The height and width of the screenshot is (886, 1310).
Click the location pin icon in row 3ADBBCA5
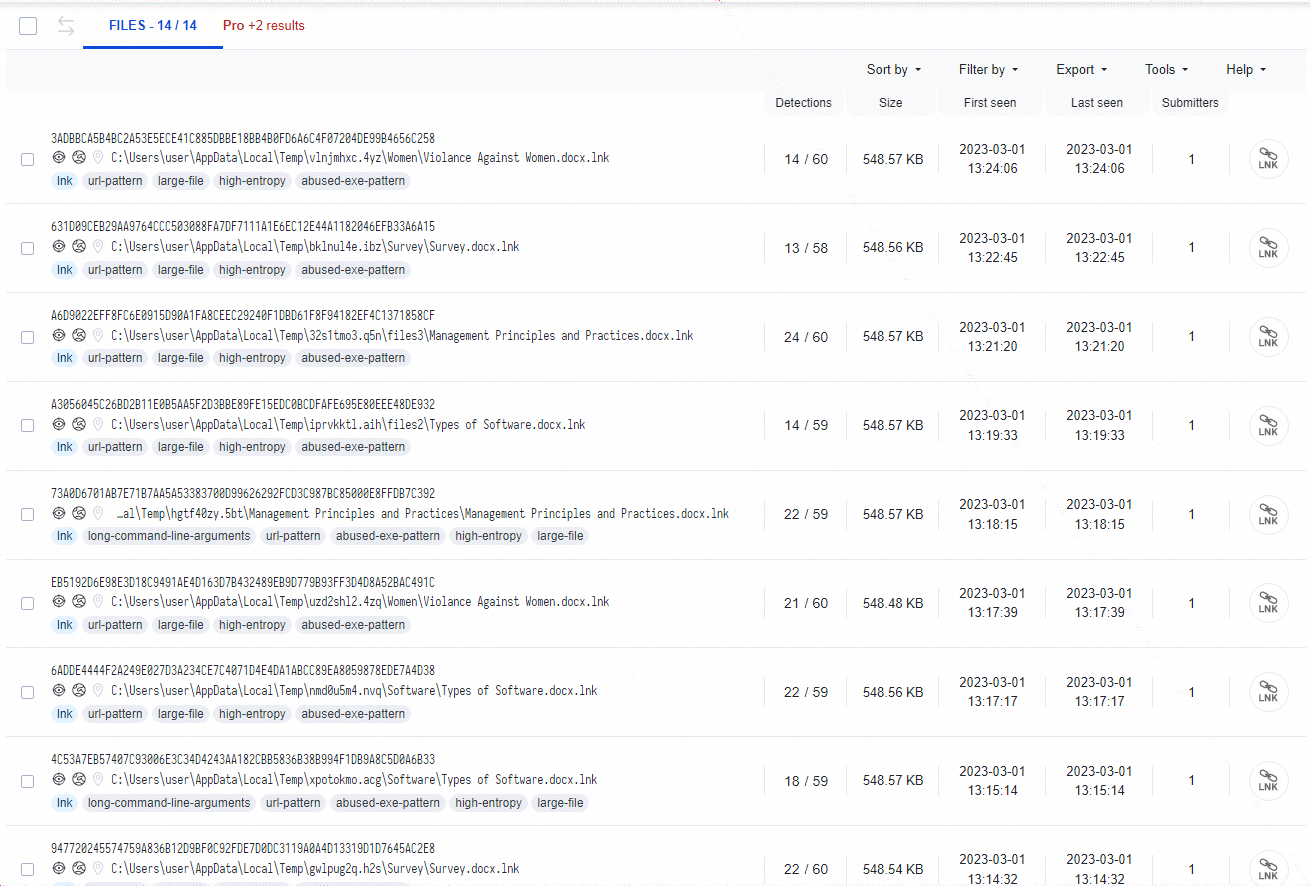[98, 158]
